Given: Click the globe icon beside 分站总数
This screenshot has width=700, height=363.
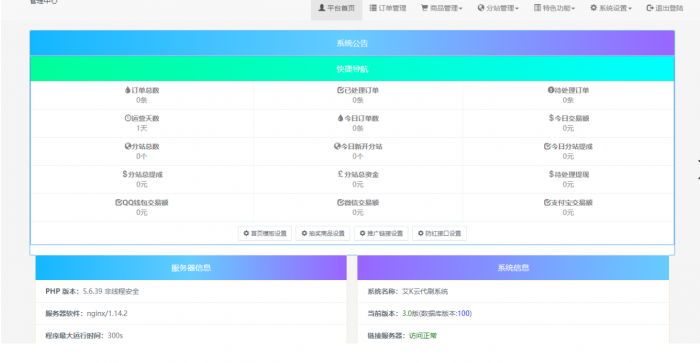Looking at the screenshot, I should click(x=128, y=146).
